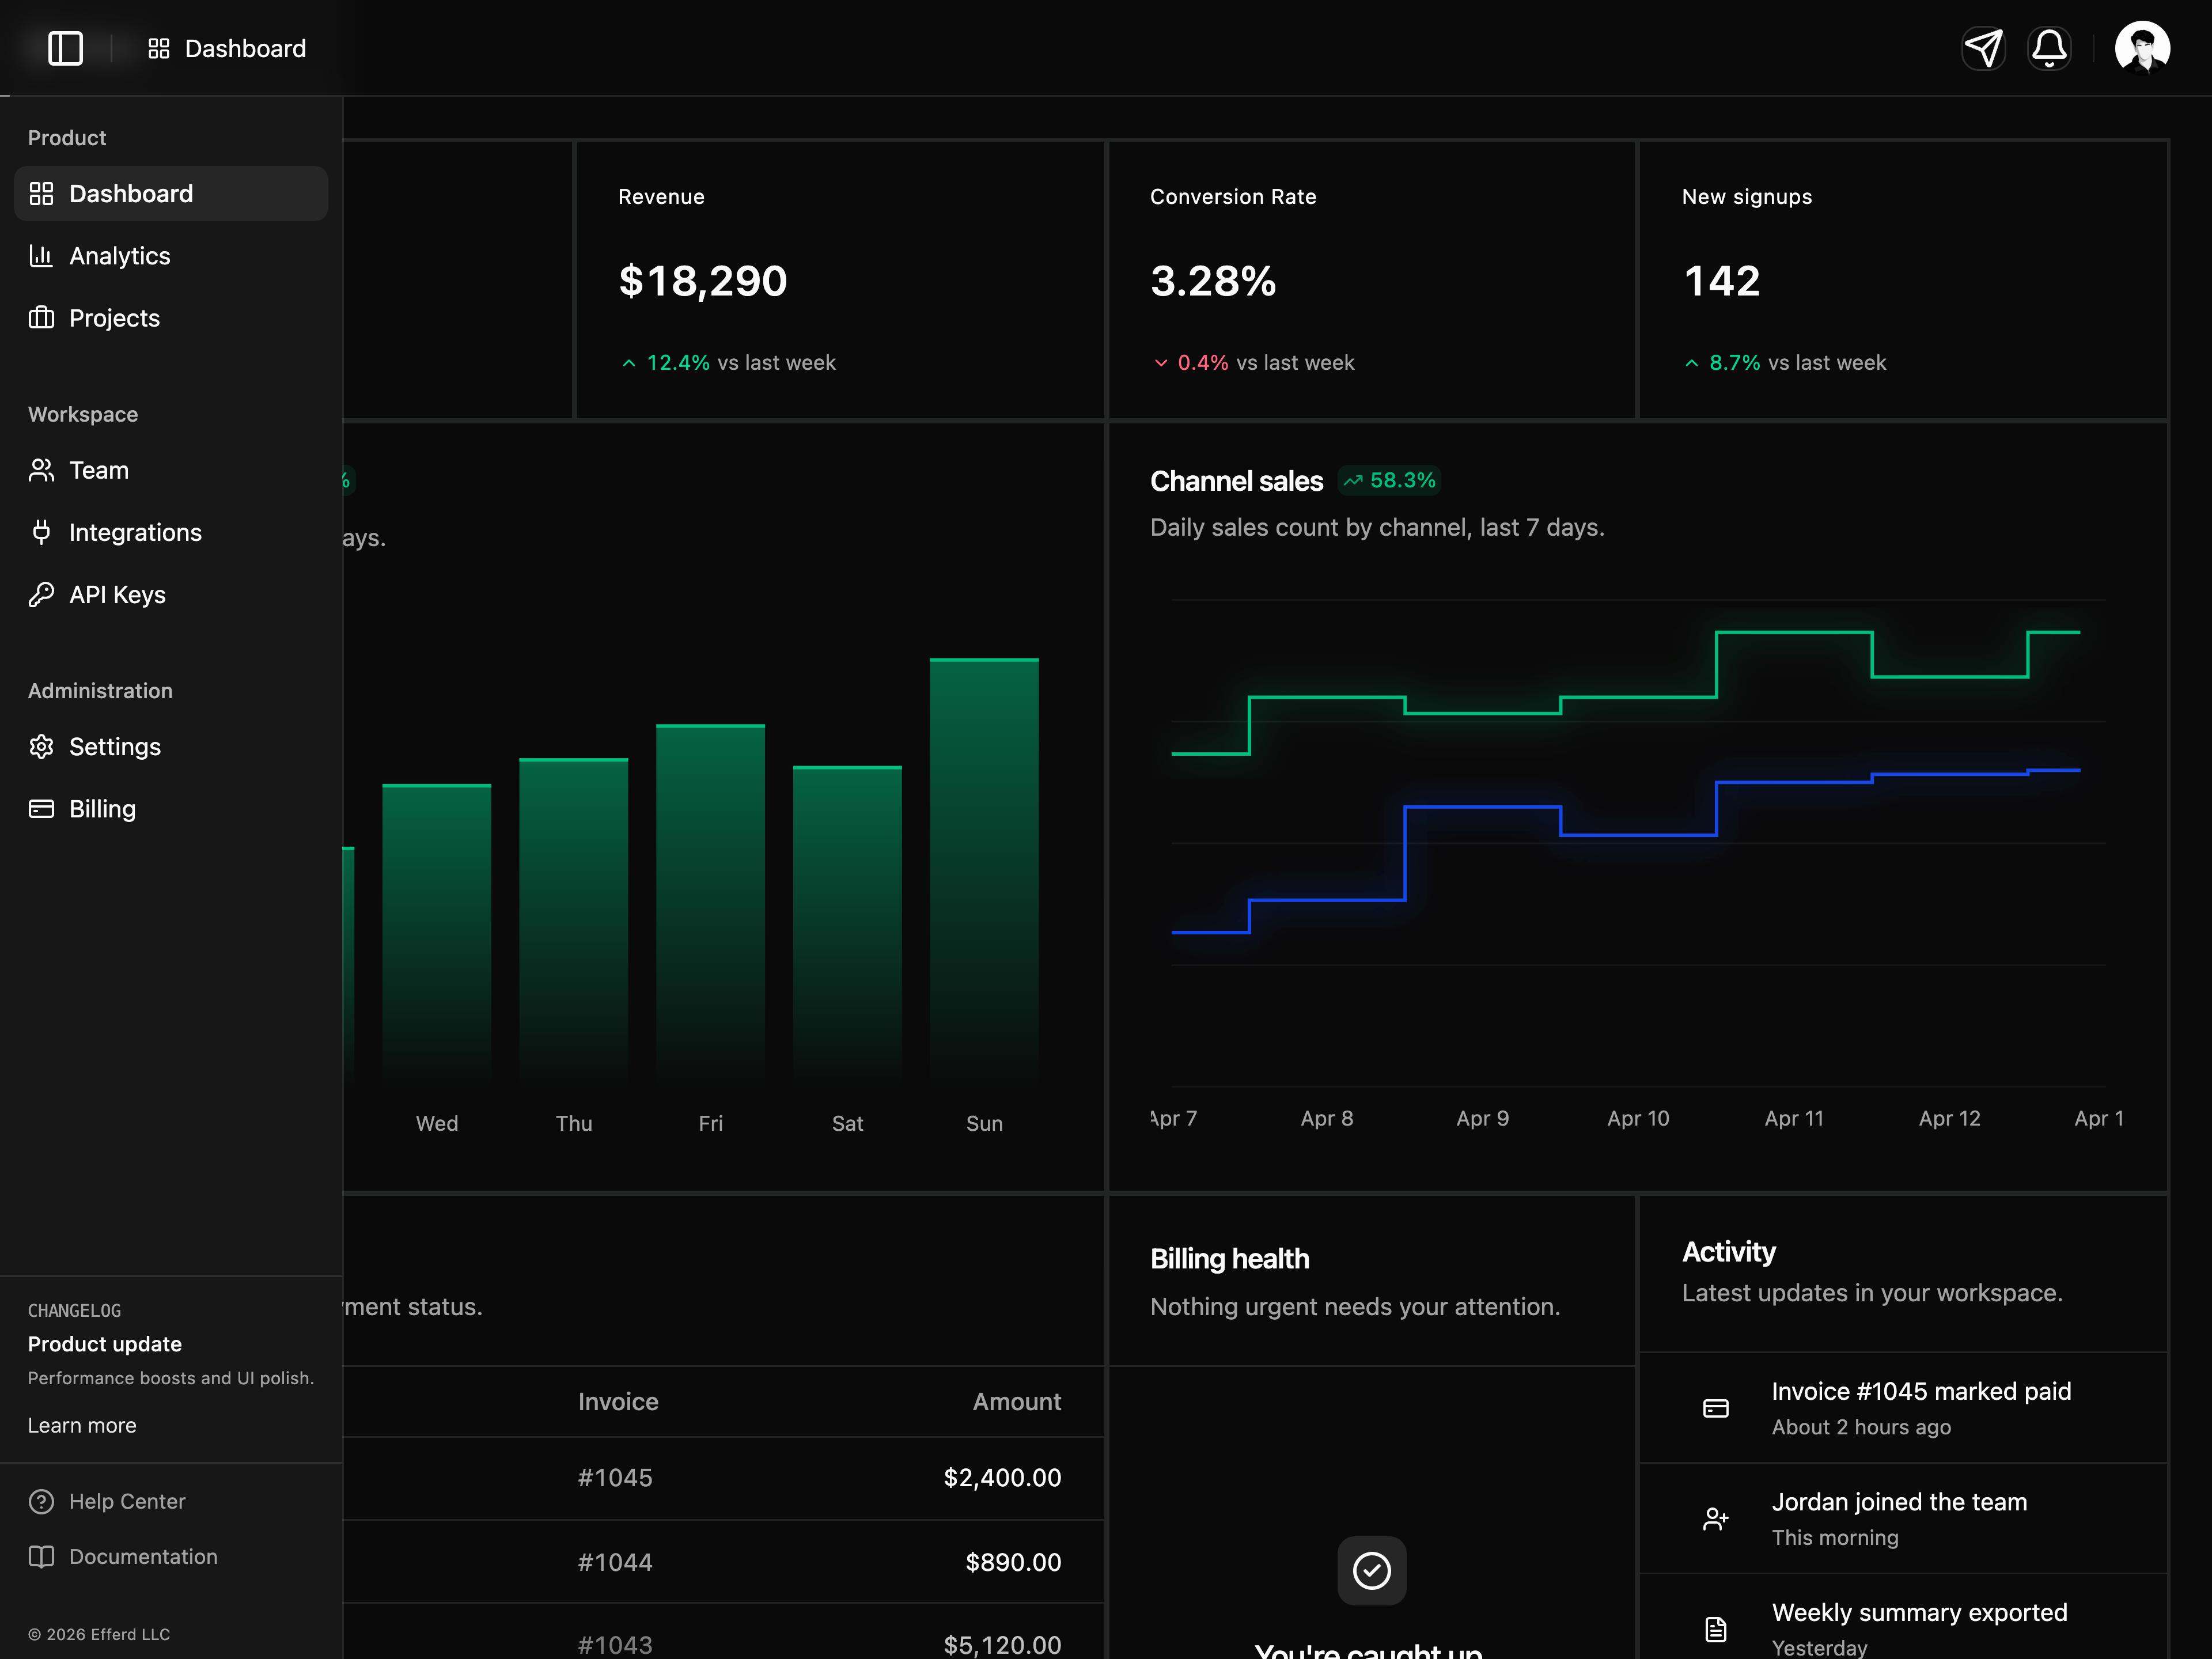Viewport: 2212px width, 1659px height.
Task: Click the Thu axis label
Action: [574, 1123]
